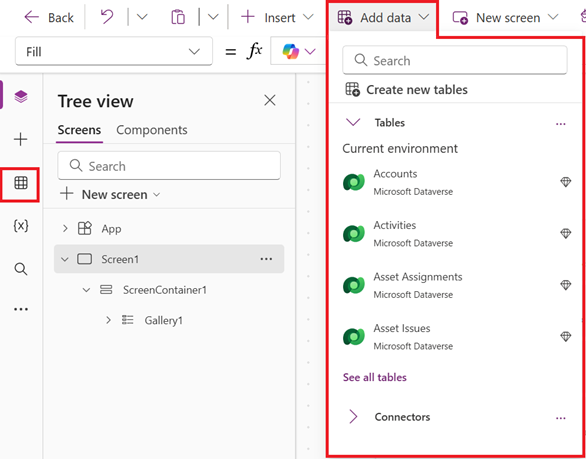Open the paste options dropdown arrow

tap(213, 17)
